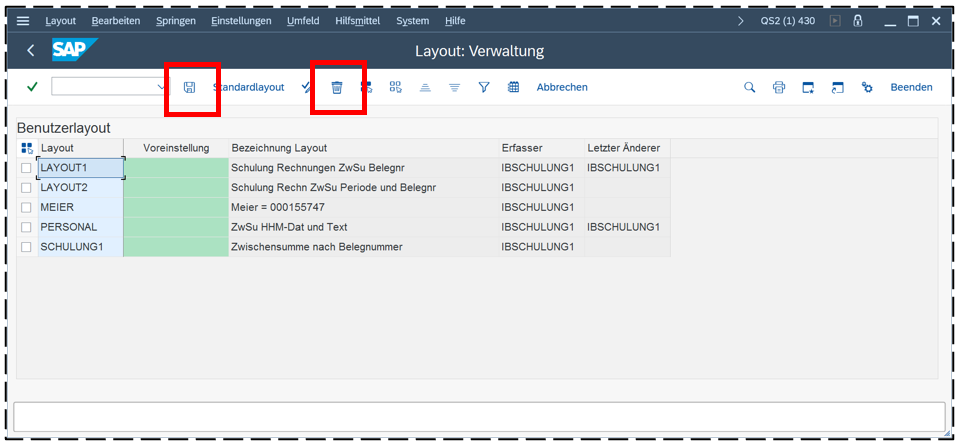Open the Einstellungen menu
The image size is (959, 446).
click(241, 21)
